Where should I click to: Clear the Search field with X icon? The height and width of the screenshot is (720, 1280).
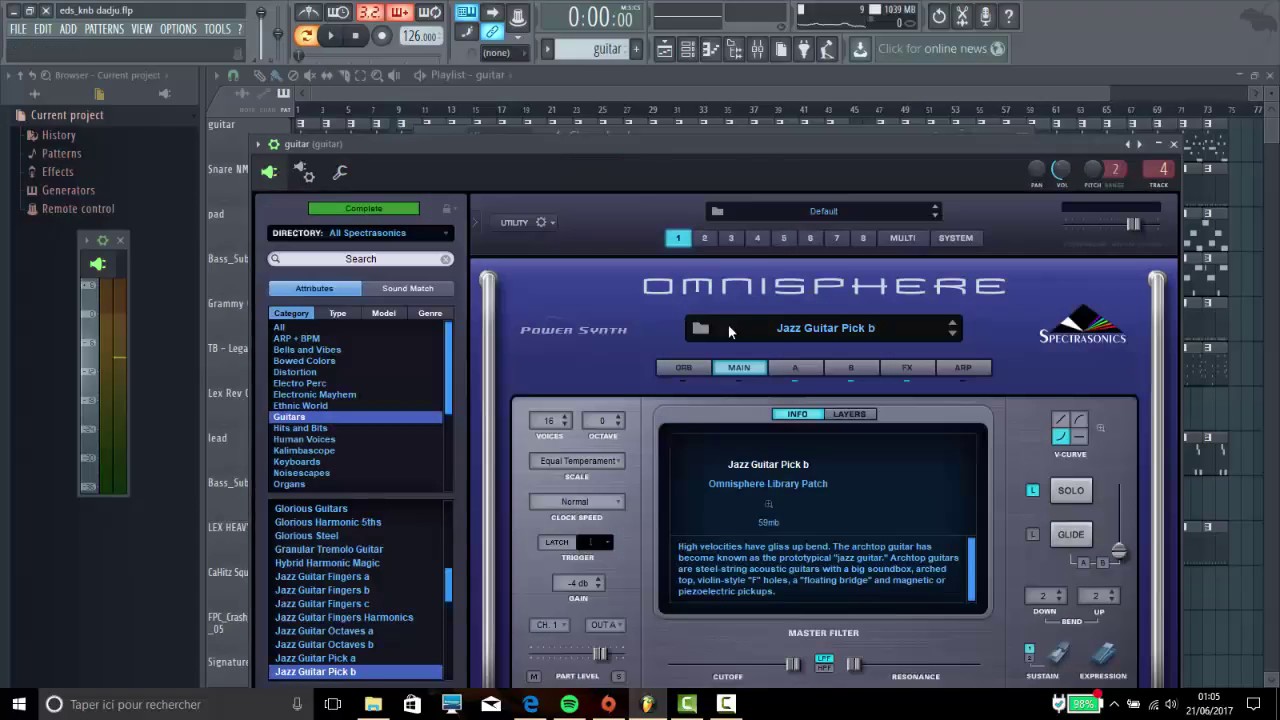tap(446, 259)
